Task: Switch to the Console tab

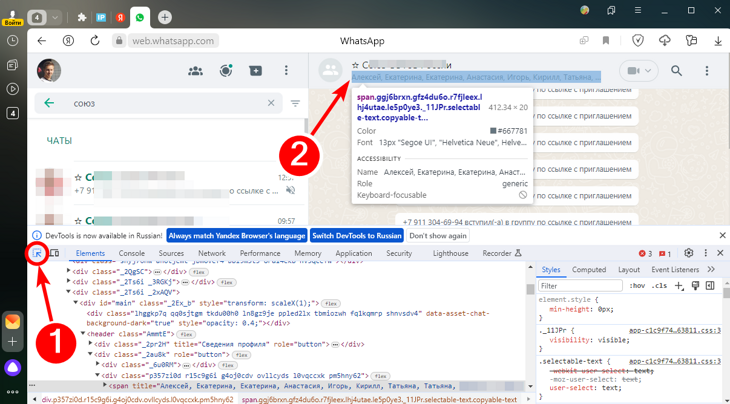Action: point(132,254)
